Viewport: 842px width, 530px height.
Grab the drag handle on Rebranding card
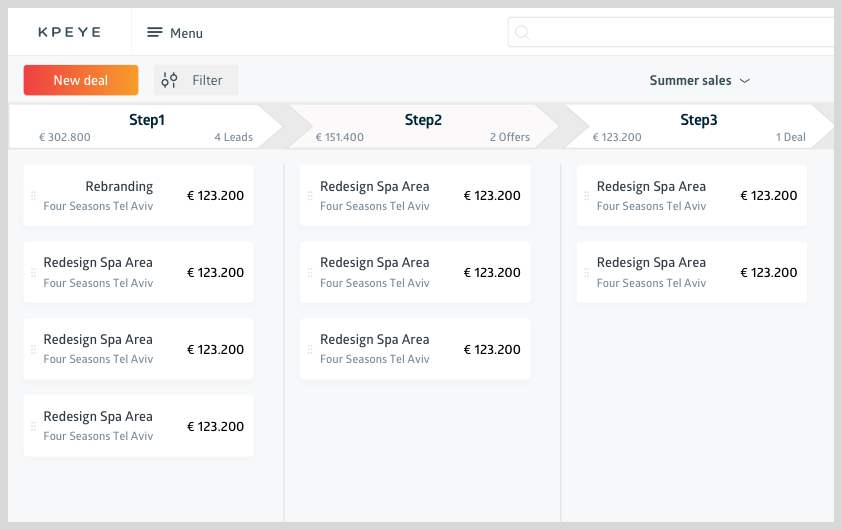pos(33,196)
